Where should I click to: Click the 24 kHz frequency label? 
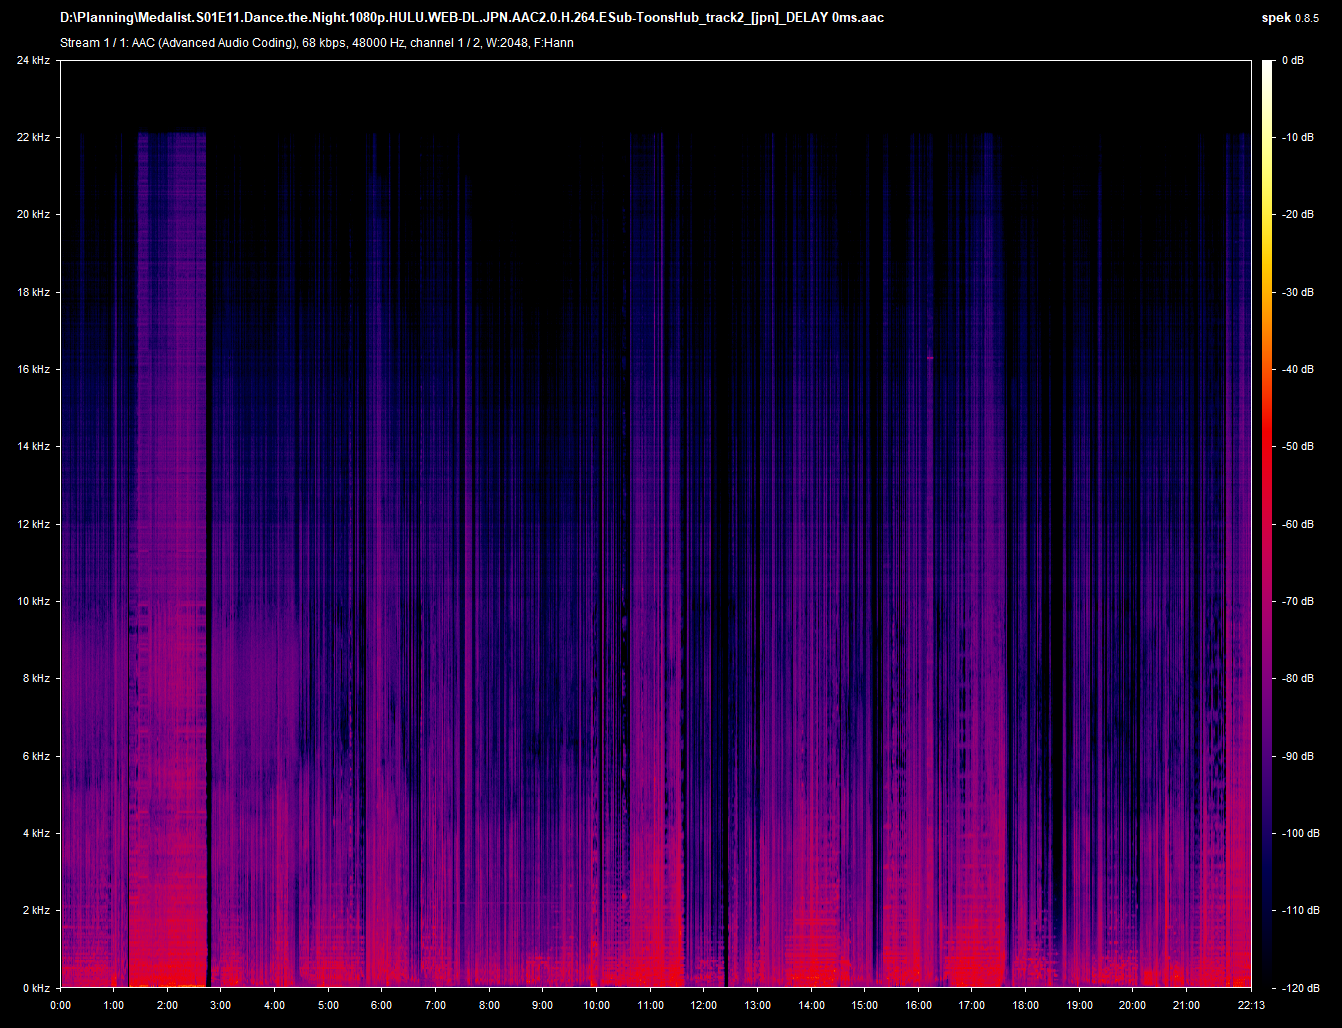click(33, 60)
